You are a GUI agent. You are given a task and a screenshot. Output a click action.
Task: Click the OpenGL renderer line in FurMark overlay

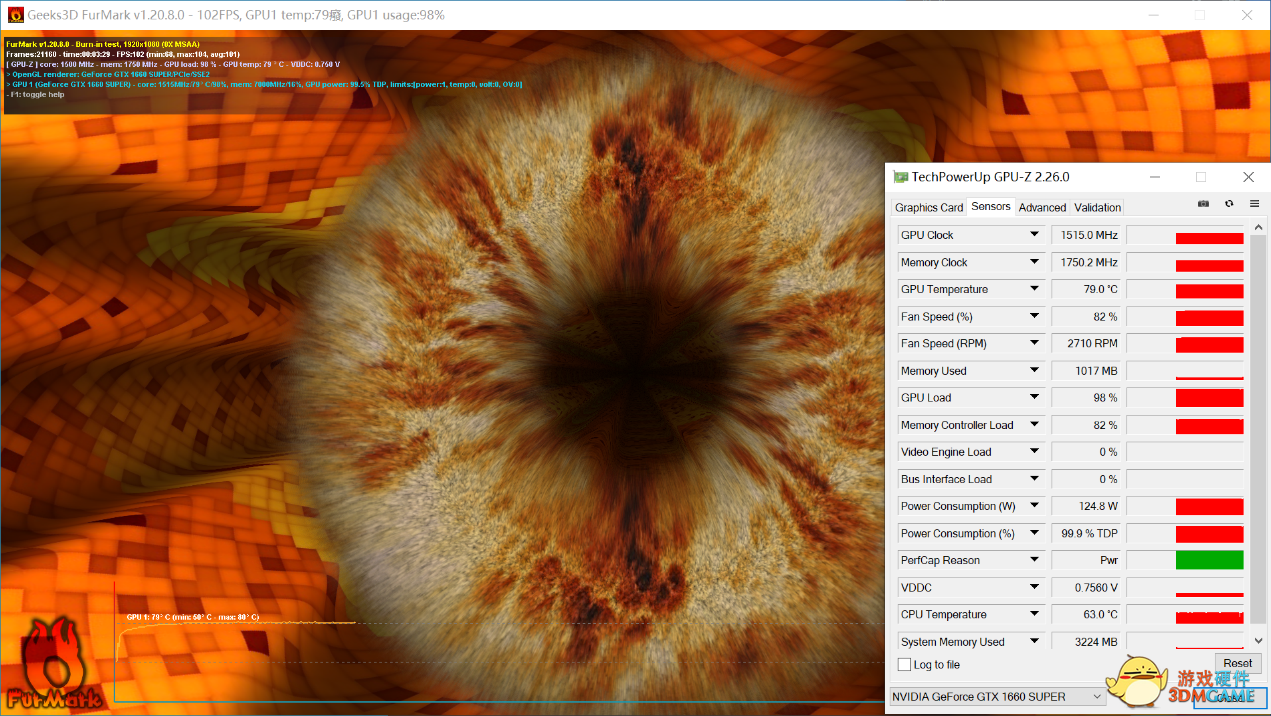[x=108, y=74]
